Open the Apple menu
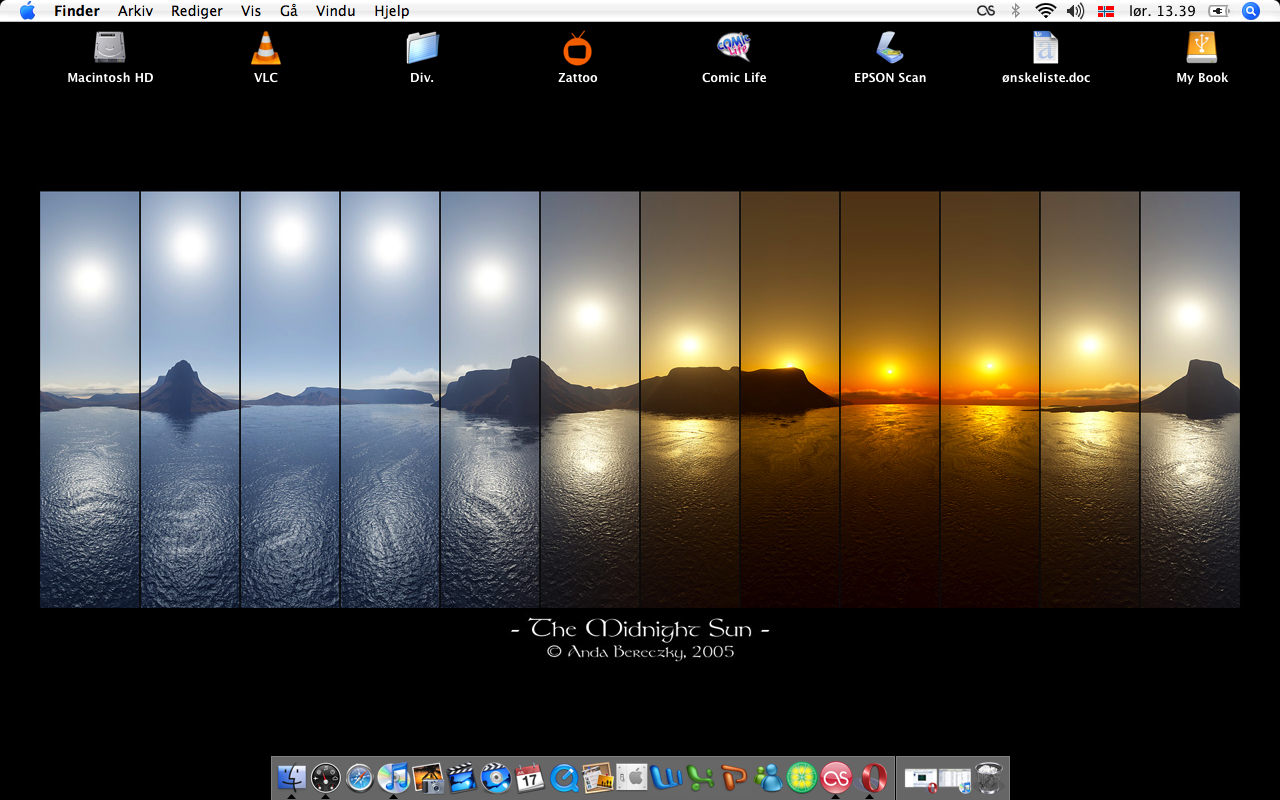Image resolution: width=1280 pixels, height=800 pixels. click(27, 11)
